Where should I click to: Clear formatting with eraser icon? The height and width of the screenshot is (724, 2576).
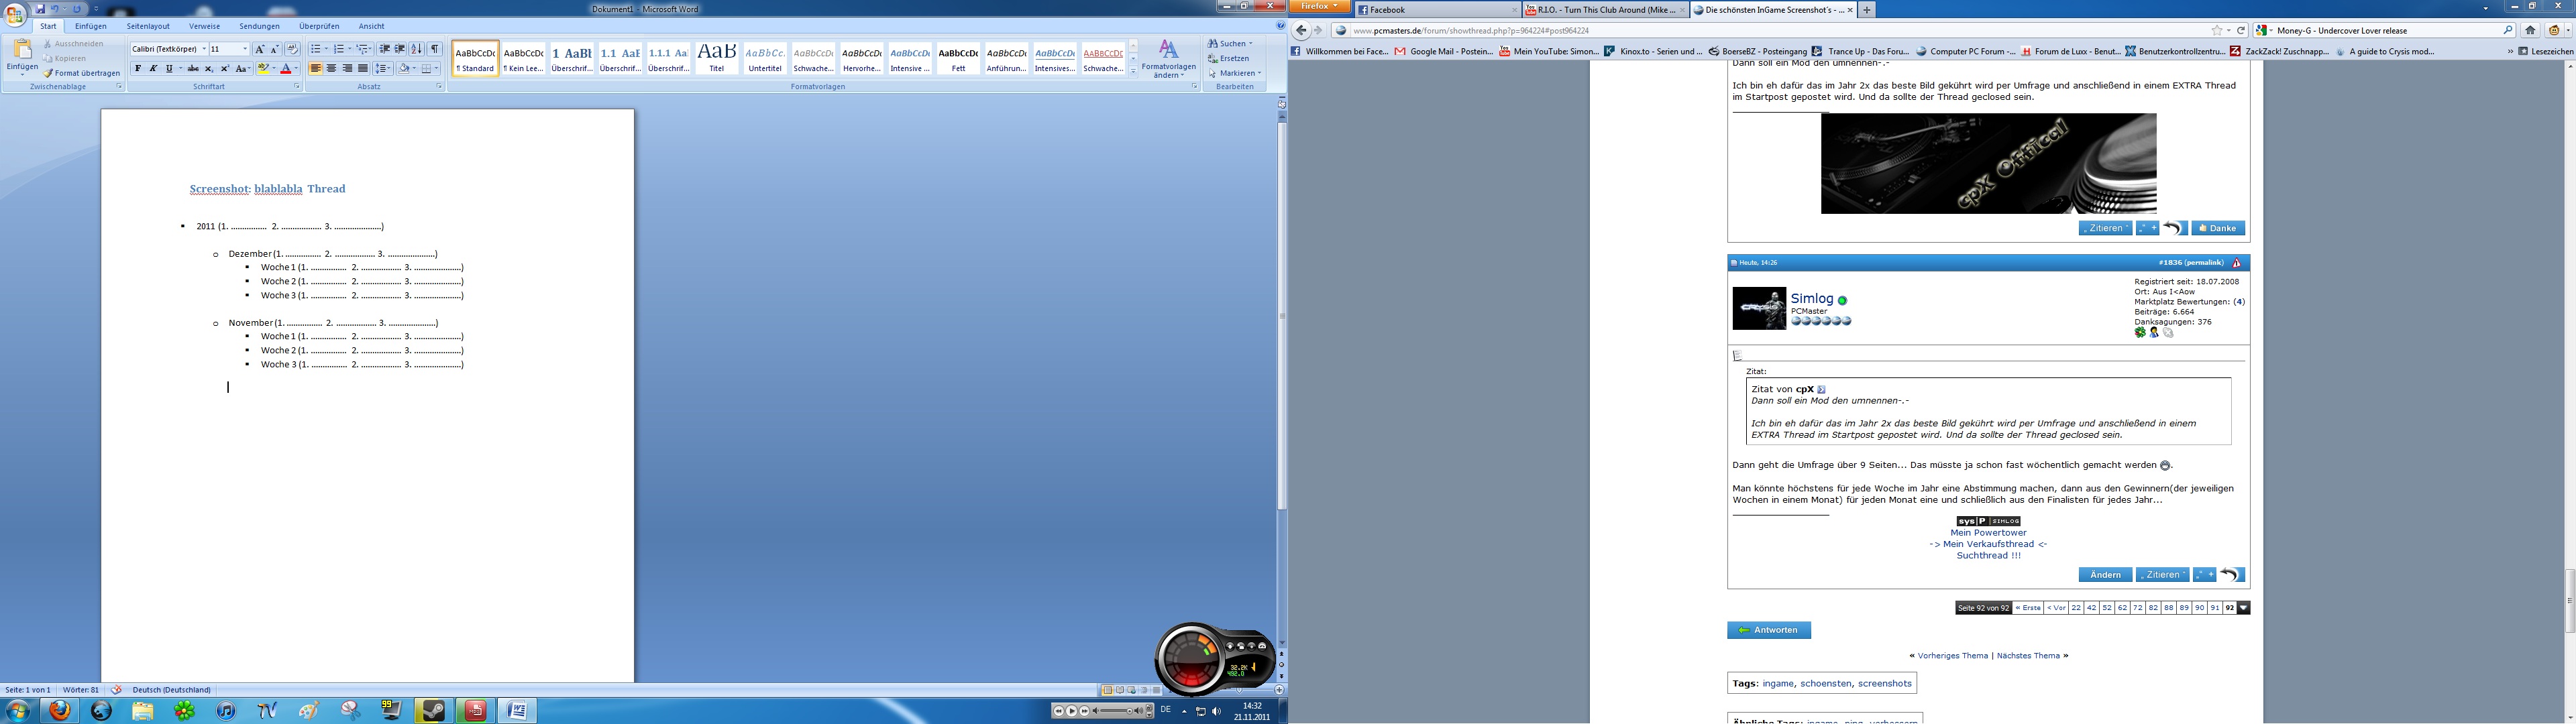pyautogui.click(x=292, y=49)
